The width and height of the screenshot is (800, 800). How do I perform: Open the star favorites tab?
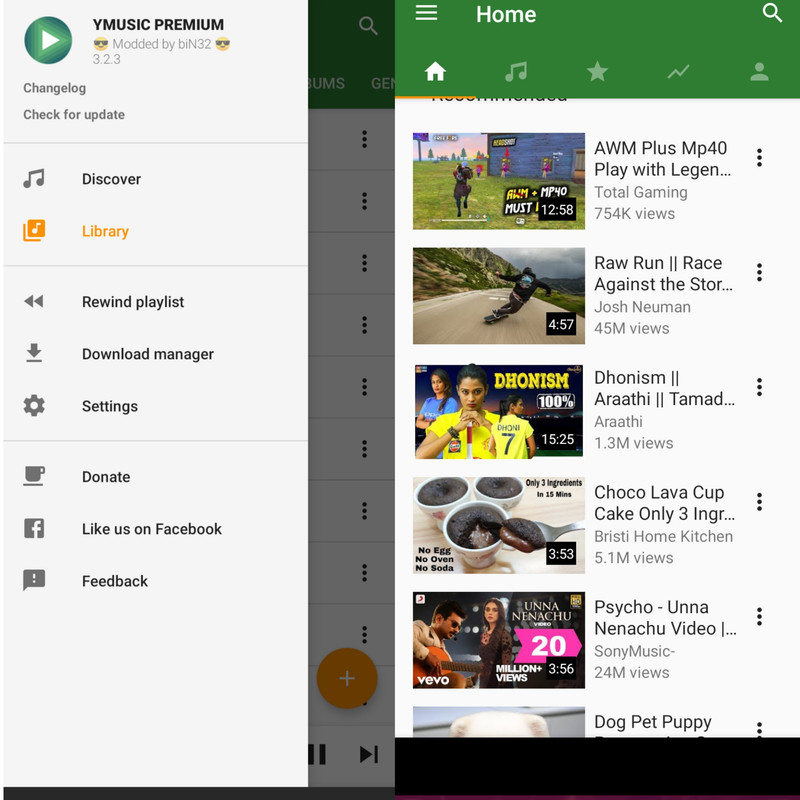pyautogui.click(x=597, y=71)
